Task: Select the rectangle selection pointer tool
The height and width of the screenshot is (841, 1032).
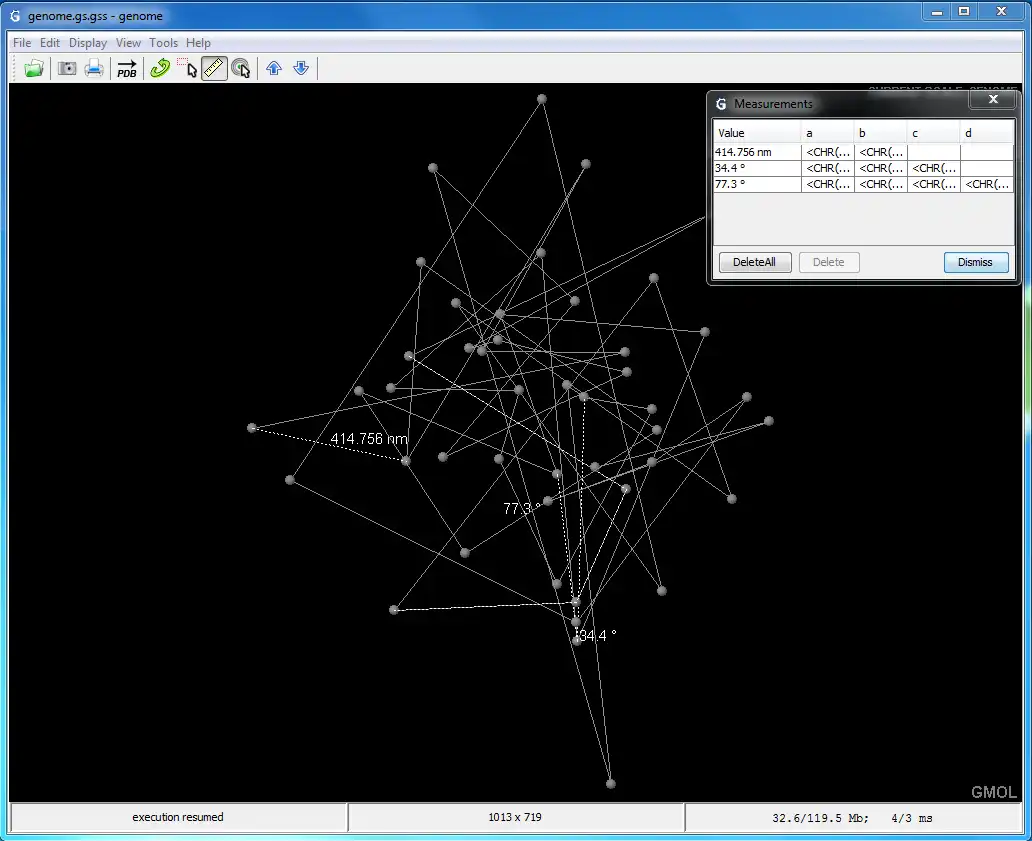Action: click(x=188, y=68)
